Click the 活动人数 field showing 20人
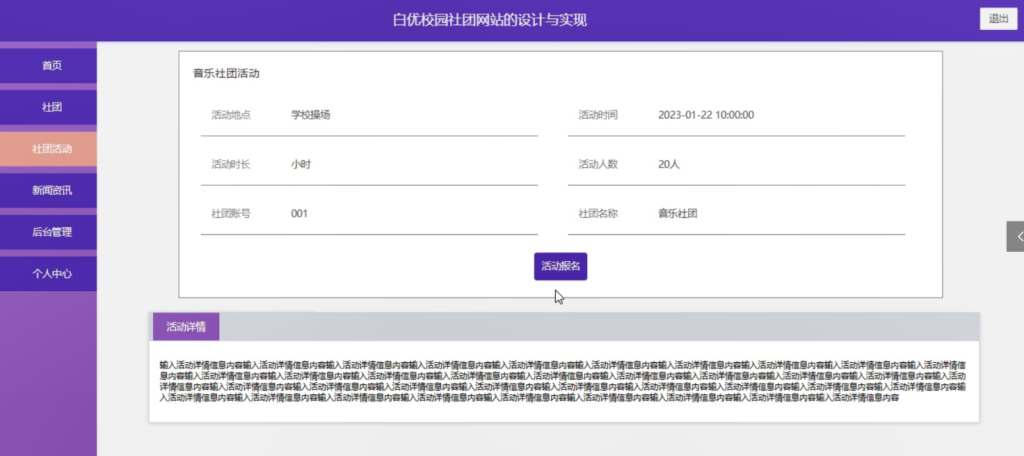The image size is (1024, 456). pos(736,165)
